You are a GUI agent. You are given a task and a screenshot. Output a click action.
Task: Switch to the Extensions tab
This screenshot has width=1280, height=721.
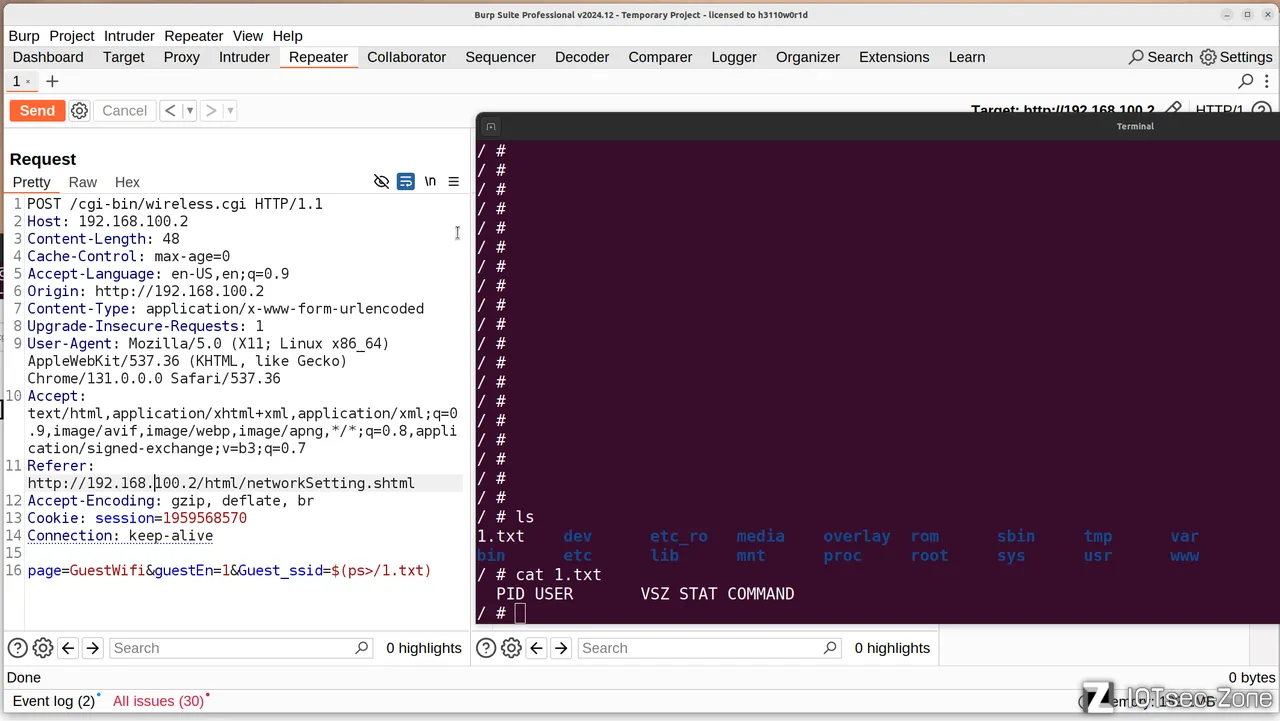894,57
